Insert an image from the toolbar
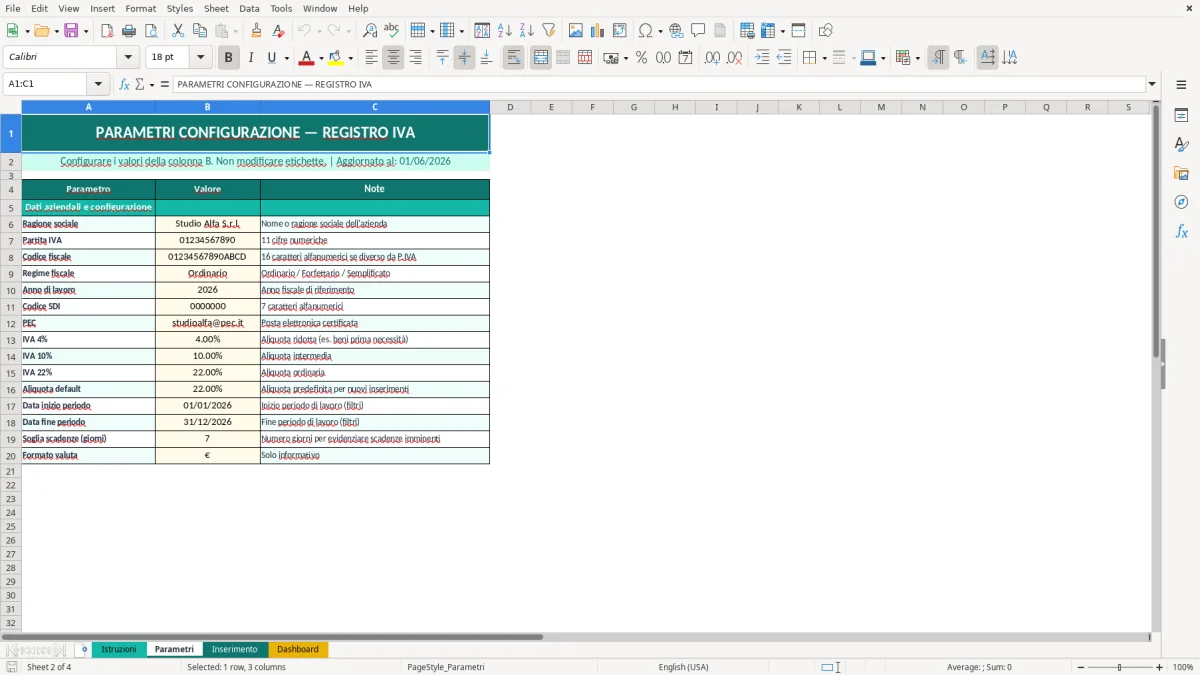The image size is (1200, 675). click(576, 31)
